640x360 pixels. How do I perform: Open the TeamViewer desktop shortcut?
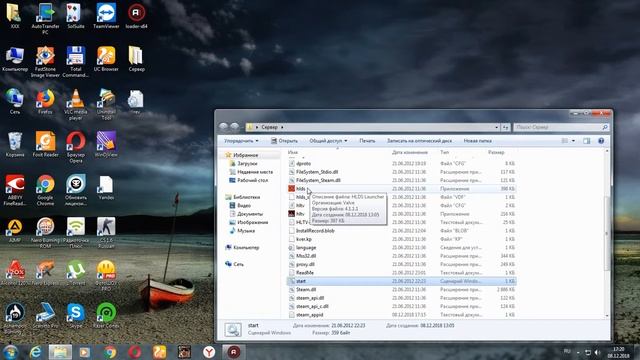(106, 16)
